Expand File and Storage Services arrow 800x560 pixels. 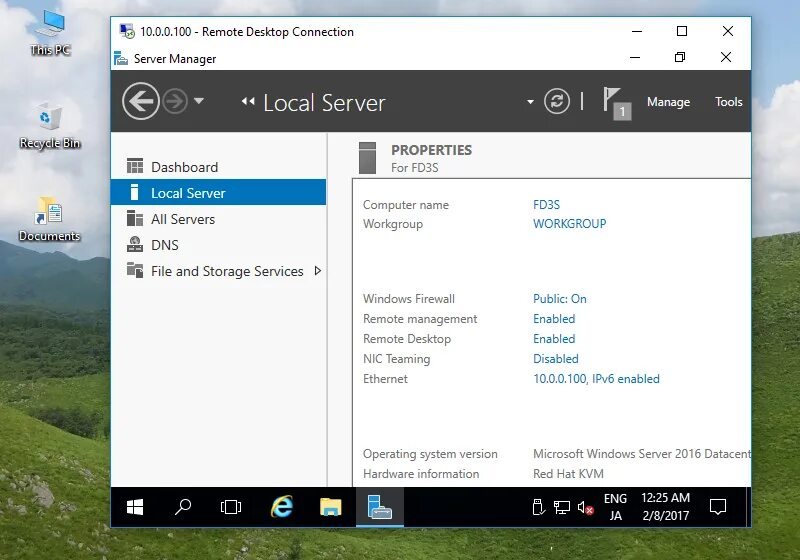318,271
